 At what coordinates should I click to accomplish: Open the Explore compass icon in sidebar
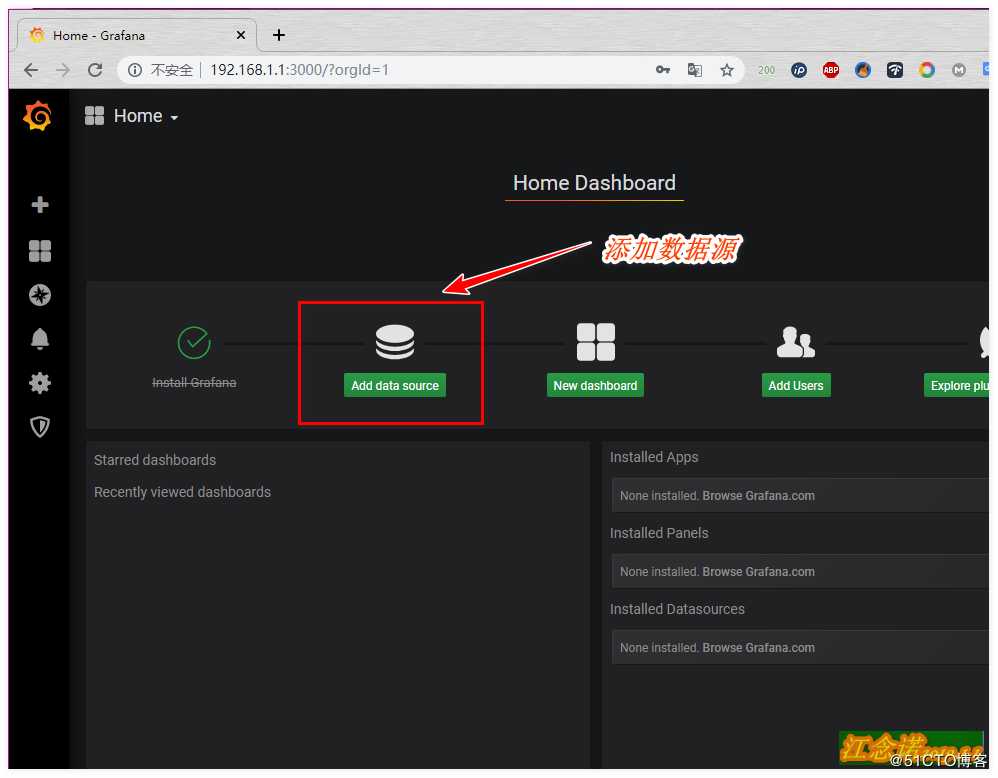[40, 295]
